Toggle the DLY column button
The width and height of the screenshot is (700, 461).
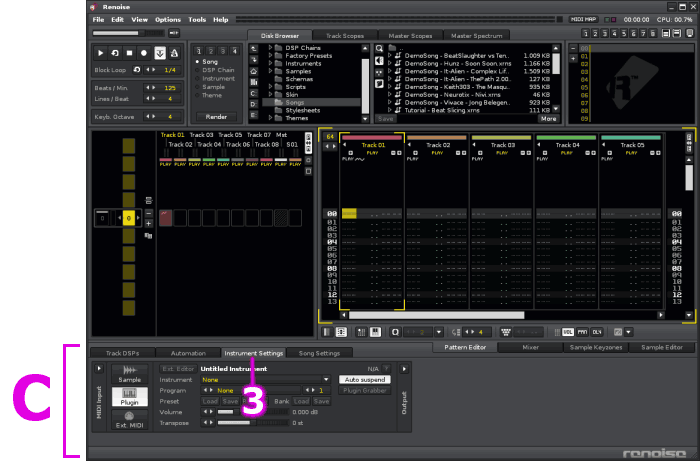597,332
